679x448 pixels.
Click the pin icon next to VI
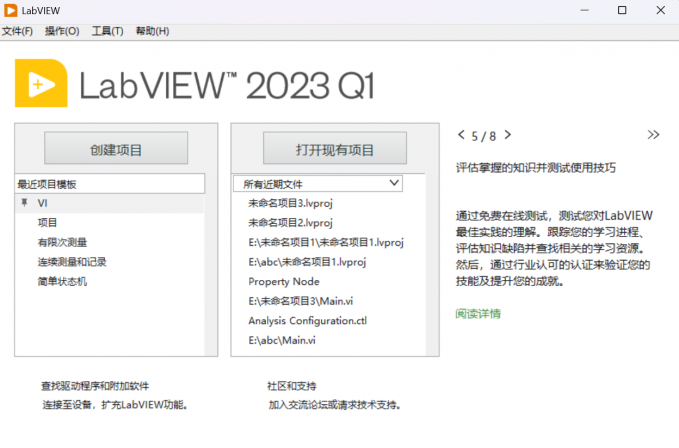pyautogui.click(x=25, y=203)
